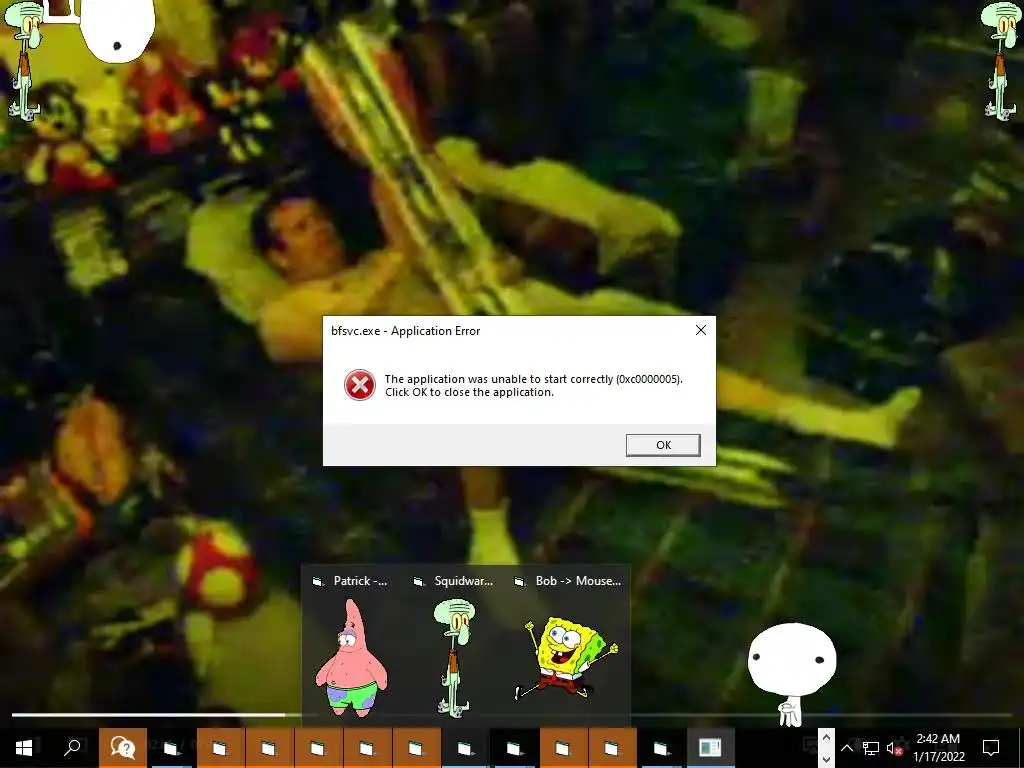This screenshot has height=768, width=1024.
Task: Open the clock showing 2:42 AM 1/17/2022
Action: pos(938,748)
